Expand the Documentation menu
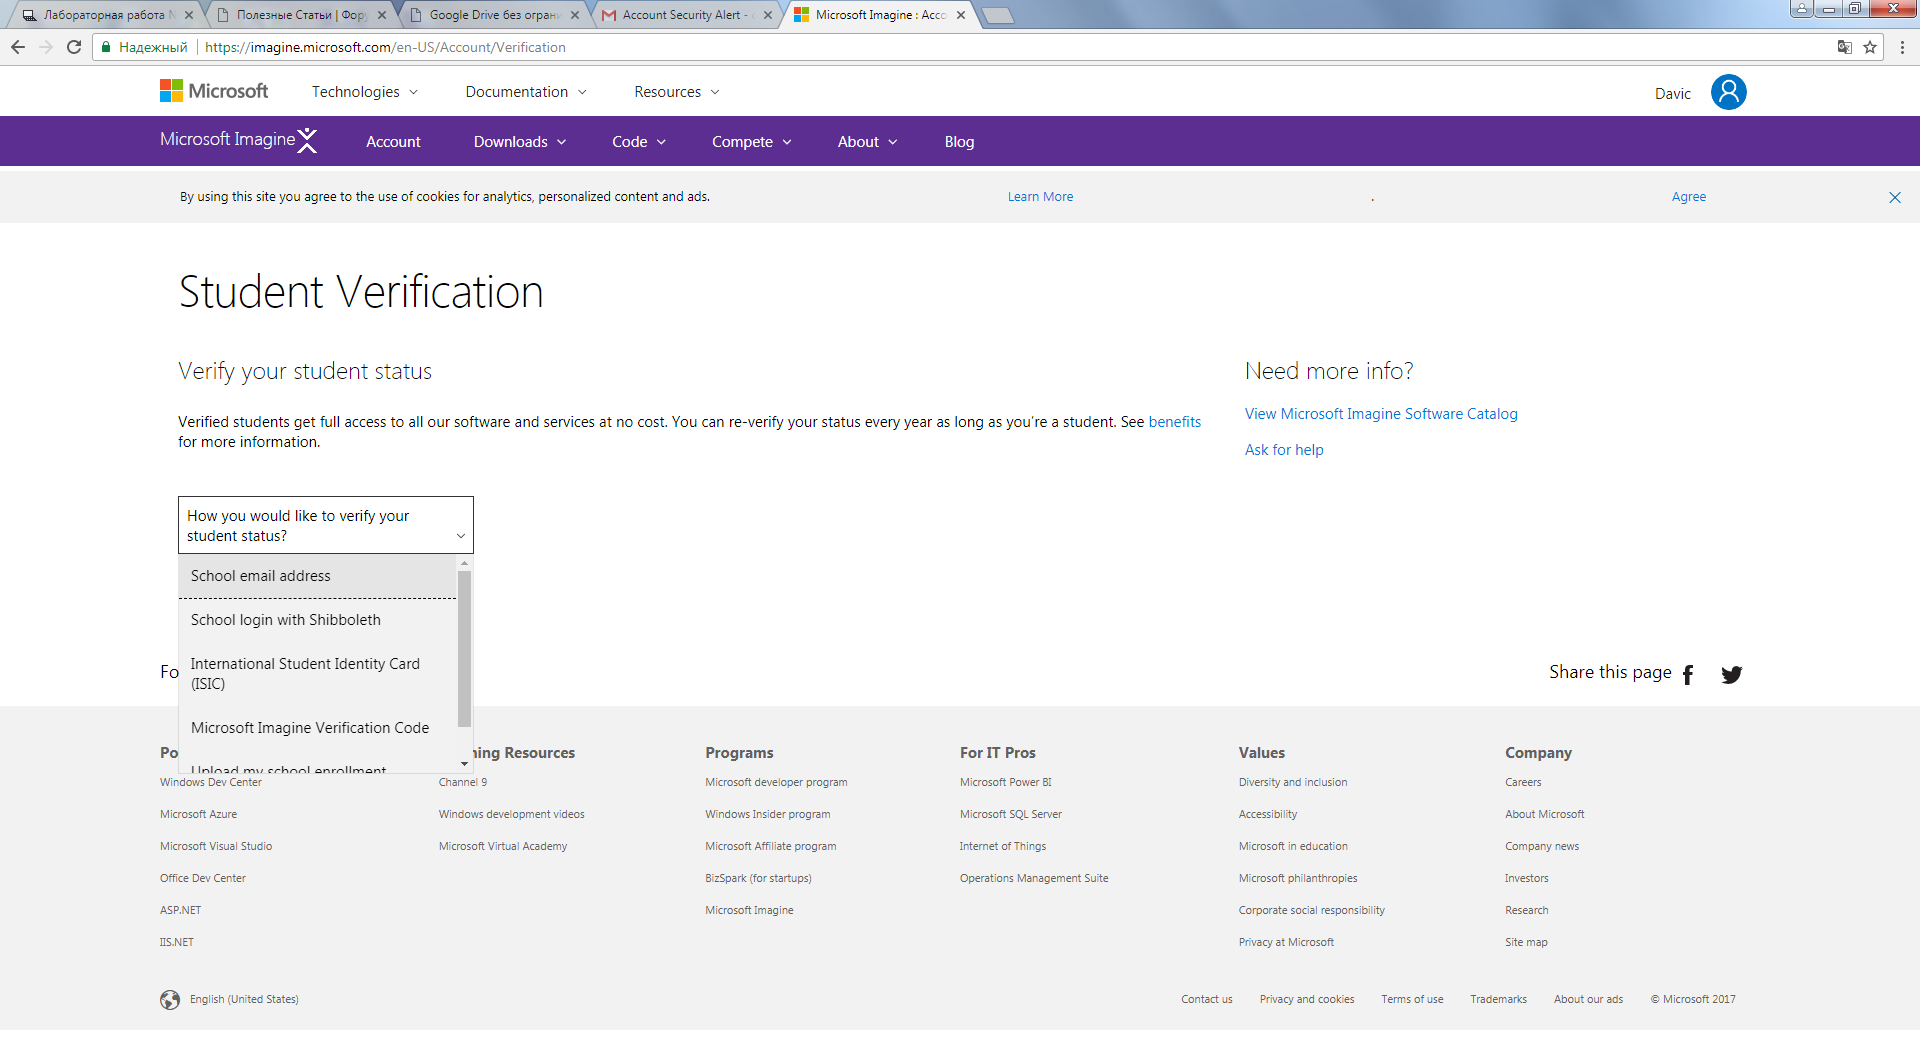This screenshot has height=1040, width=1920. point(526,92)
